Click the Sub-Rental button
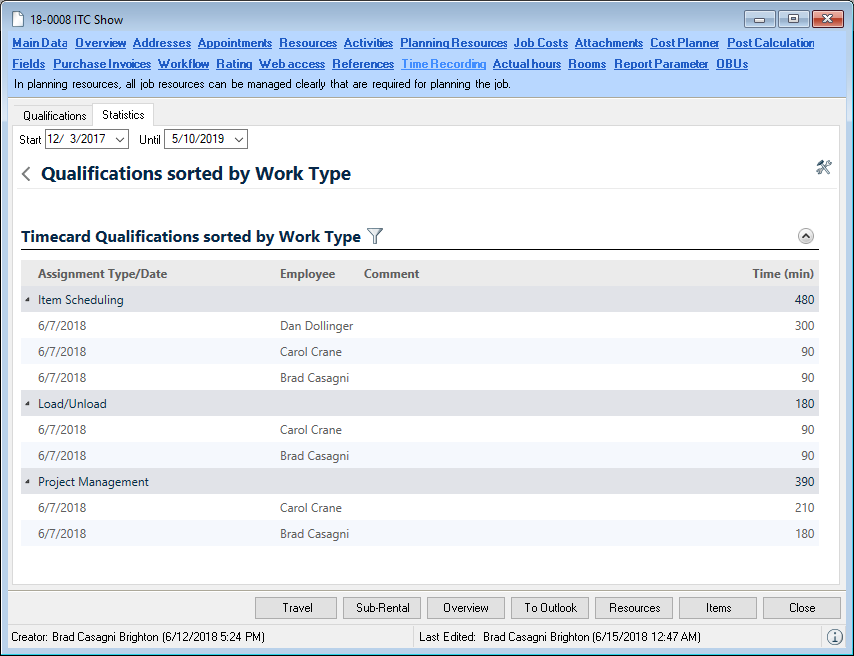Viewport: 854px width, 656px height. coord(382,608)
